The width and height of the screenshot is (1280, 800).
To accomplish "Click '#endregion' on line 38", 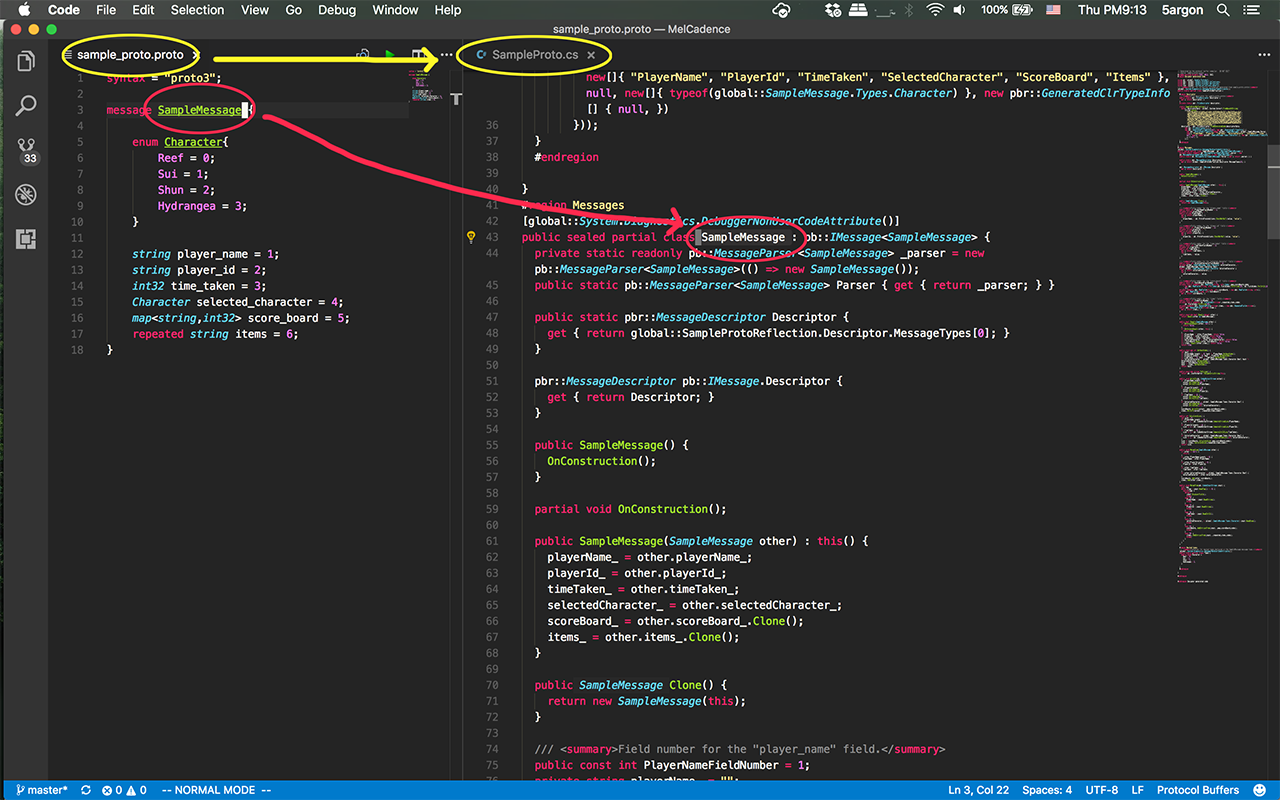I will (x=566, y=157).
